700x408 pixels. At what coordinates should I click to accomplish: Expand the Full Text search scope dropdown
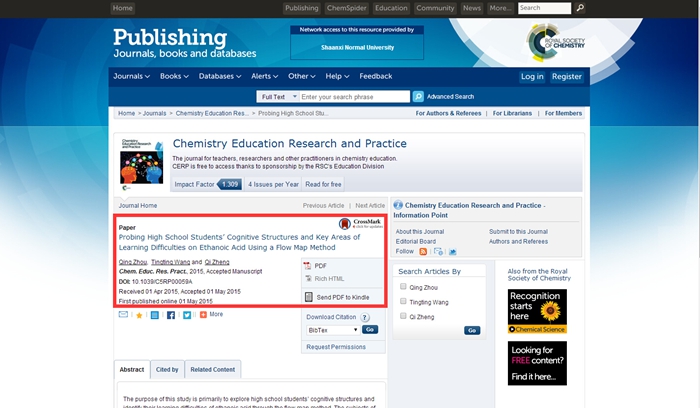coord(277,97)
